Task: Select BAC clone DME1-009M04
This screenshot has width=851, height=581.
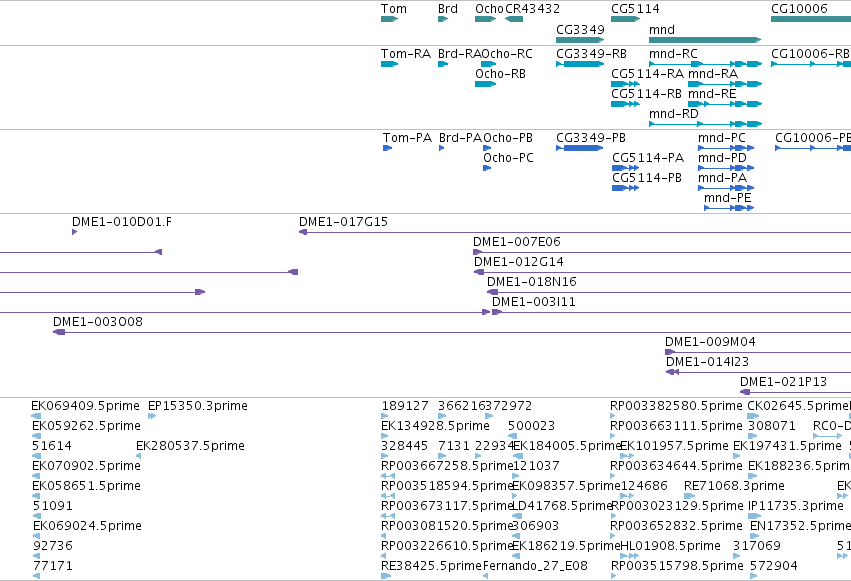Action: coord(758,353)
